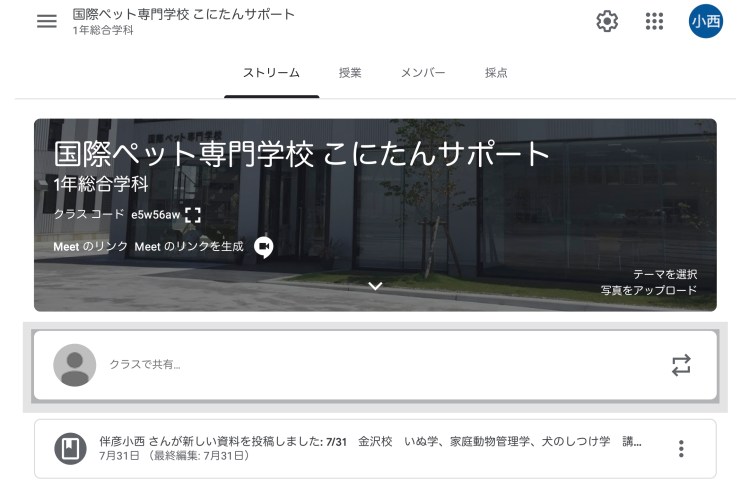Click the Meet video camera icon
This screenshot has width=750, height=483.
tap(263, 247)
